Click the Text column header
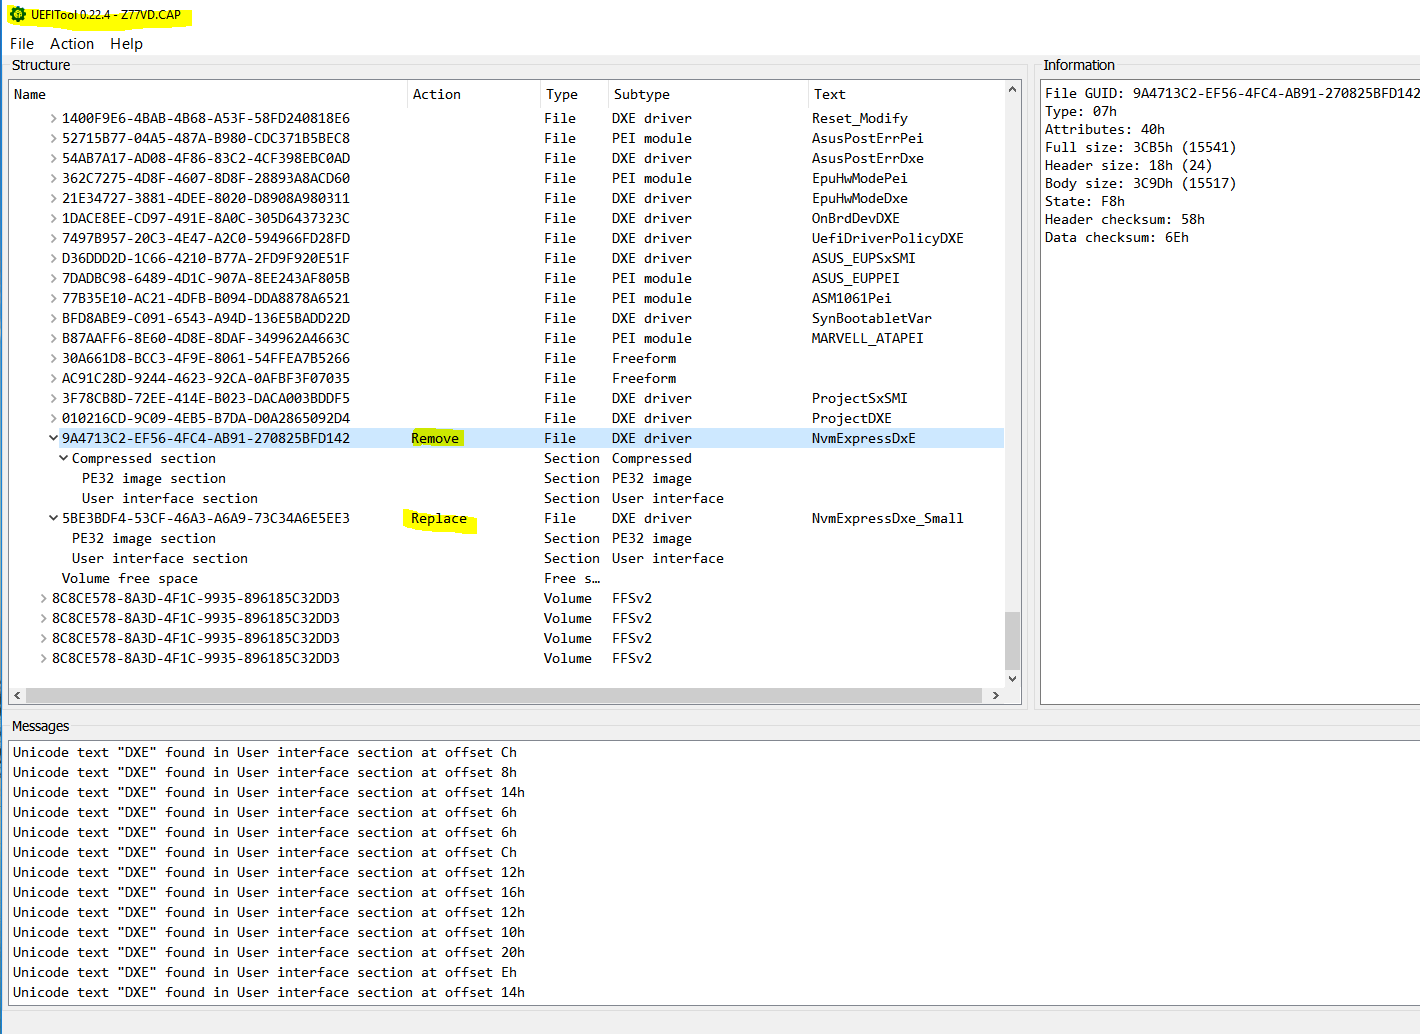 point(906,94)
